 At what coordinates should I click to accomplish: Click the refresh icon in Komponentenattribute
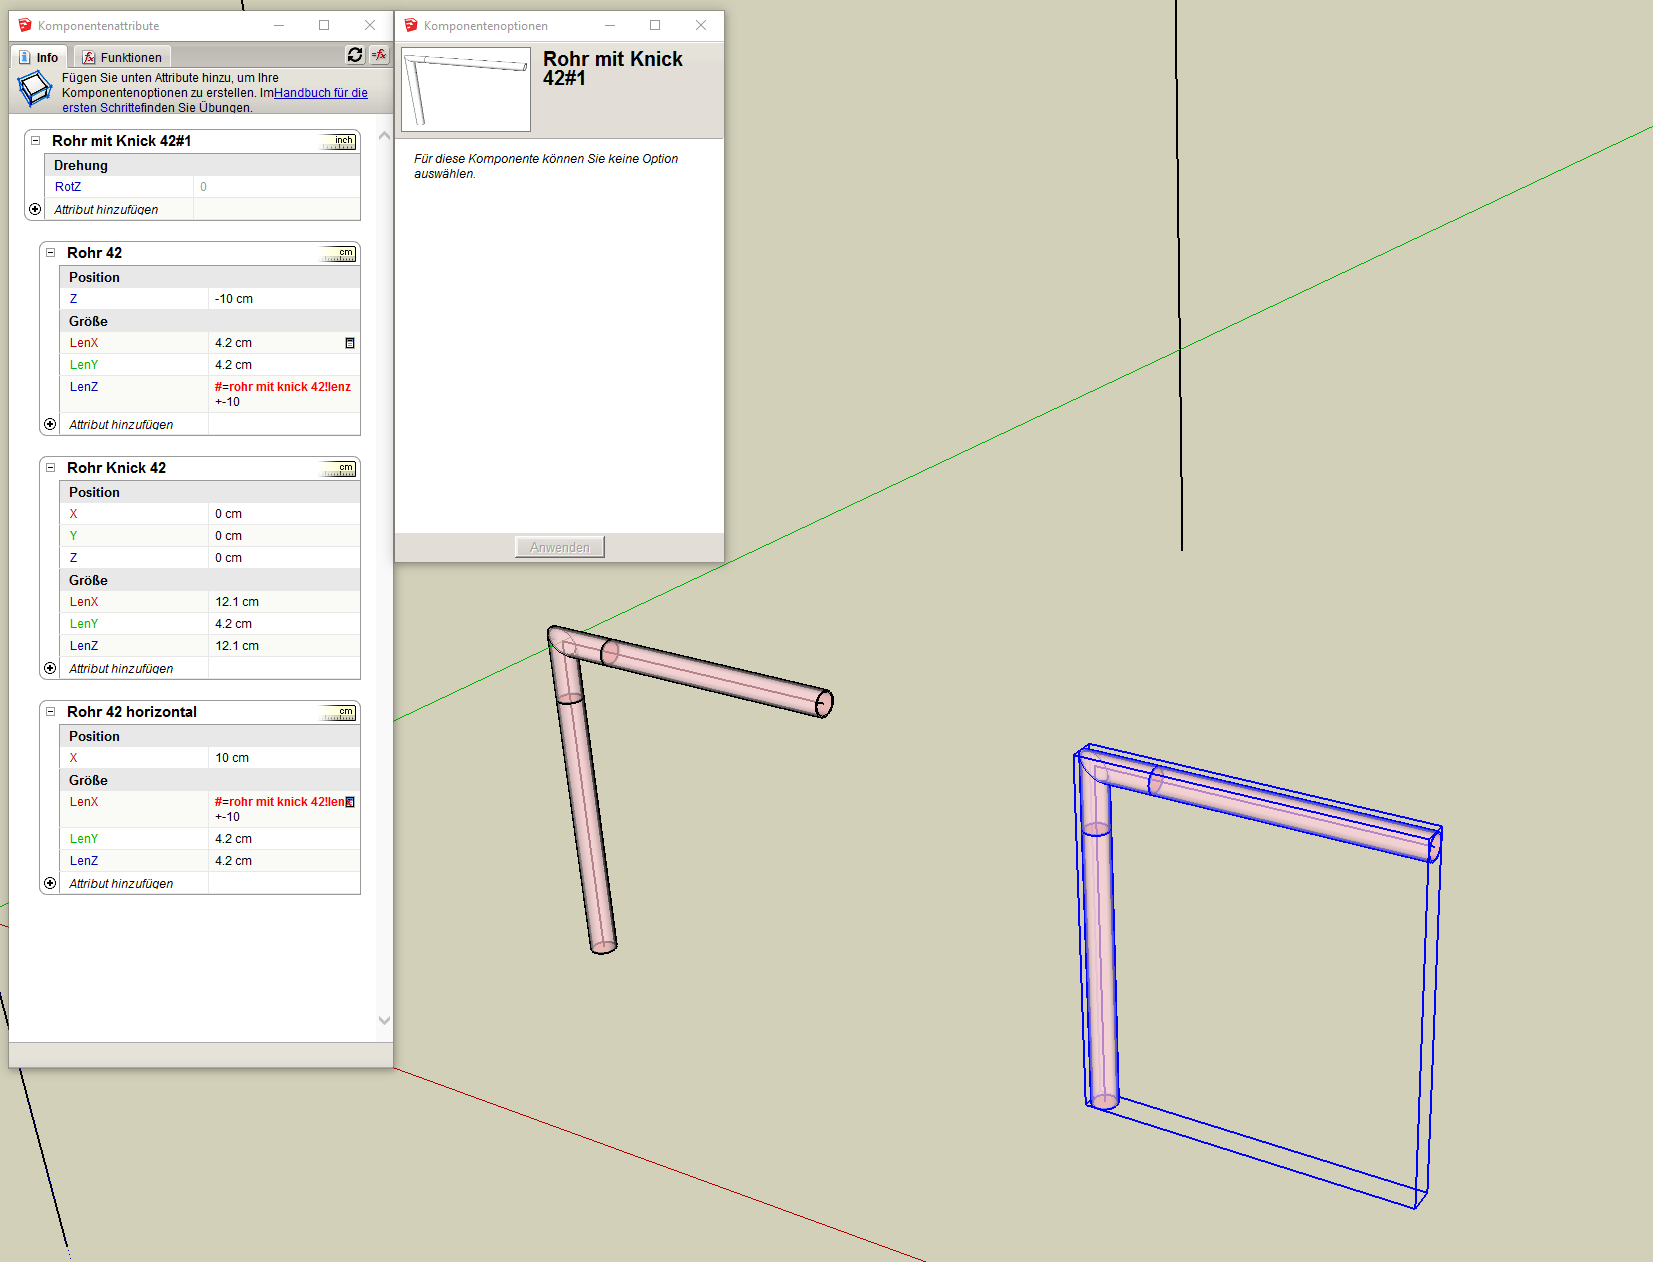pos(355,55)
